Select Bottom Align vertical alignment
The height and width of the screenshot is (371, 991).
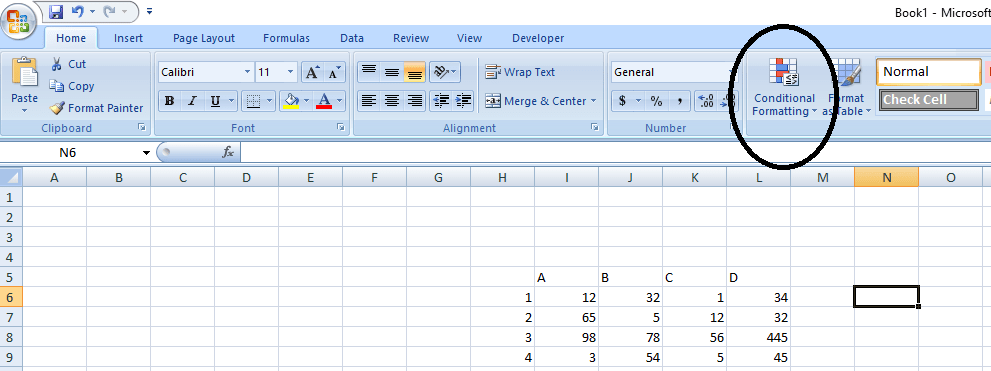point(415,72)
